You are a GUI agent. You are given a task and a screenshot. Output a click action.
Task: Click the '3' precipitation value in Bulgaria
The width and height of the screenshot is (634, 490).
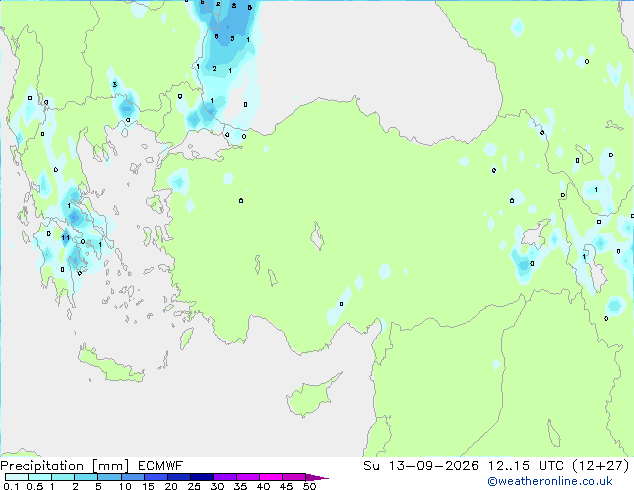coord(115,84)
